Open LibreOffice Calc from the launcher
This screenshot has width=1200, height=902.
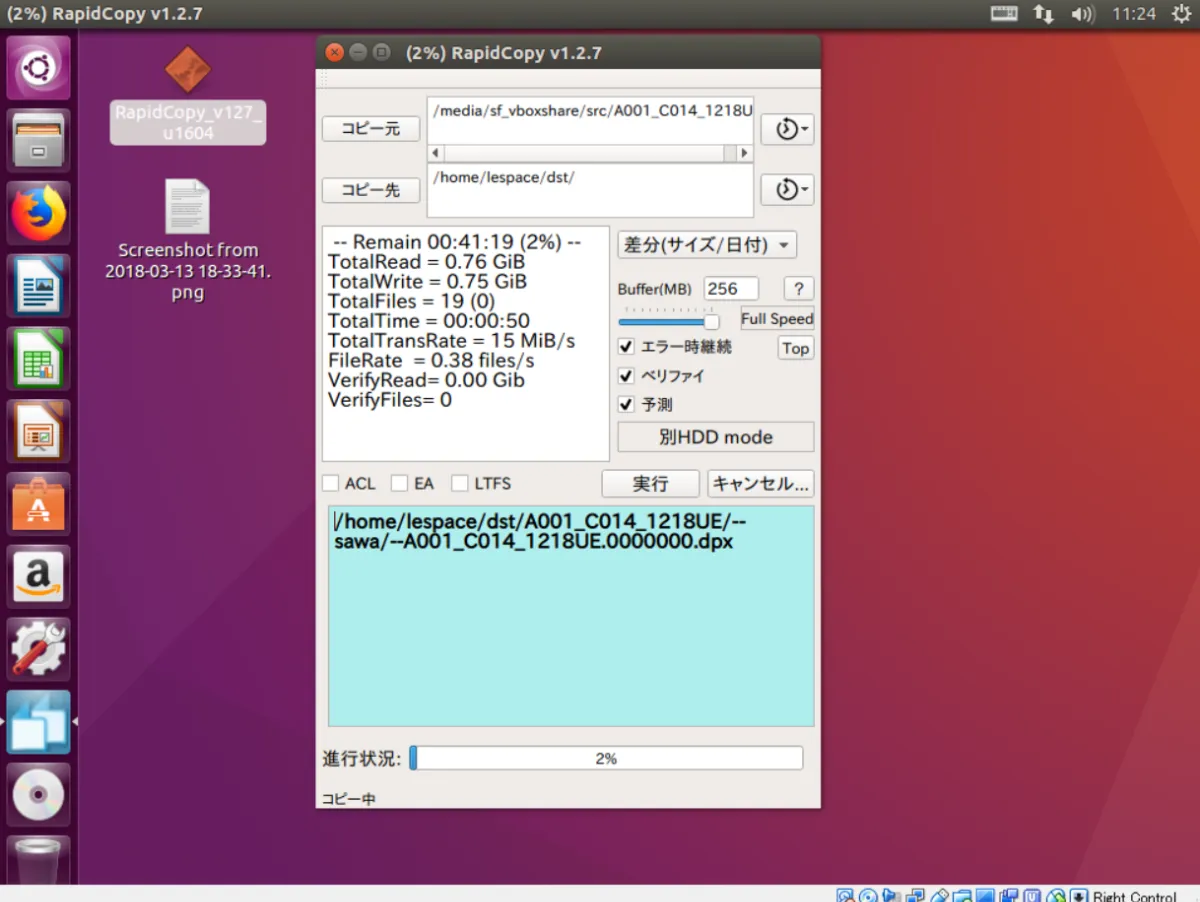39,358
